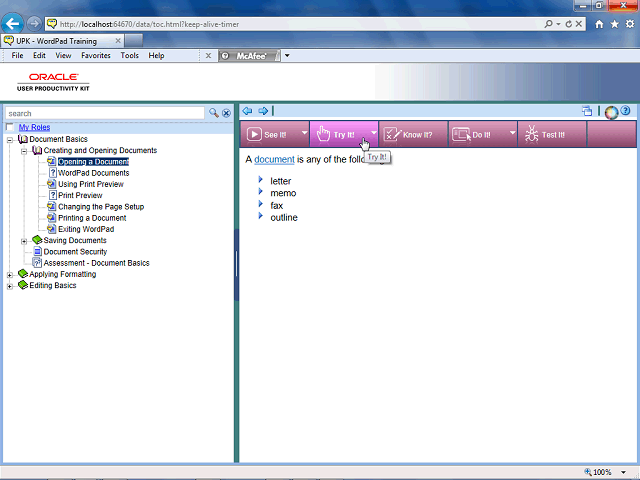Click the refresh icon in address bar
This screenshot has width=640, height=480.
coord(569,24)
